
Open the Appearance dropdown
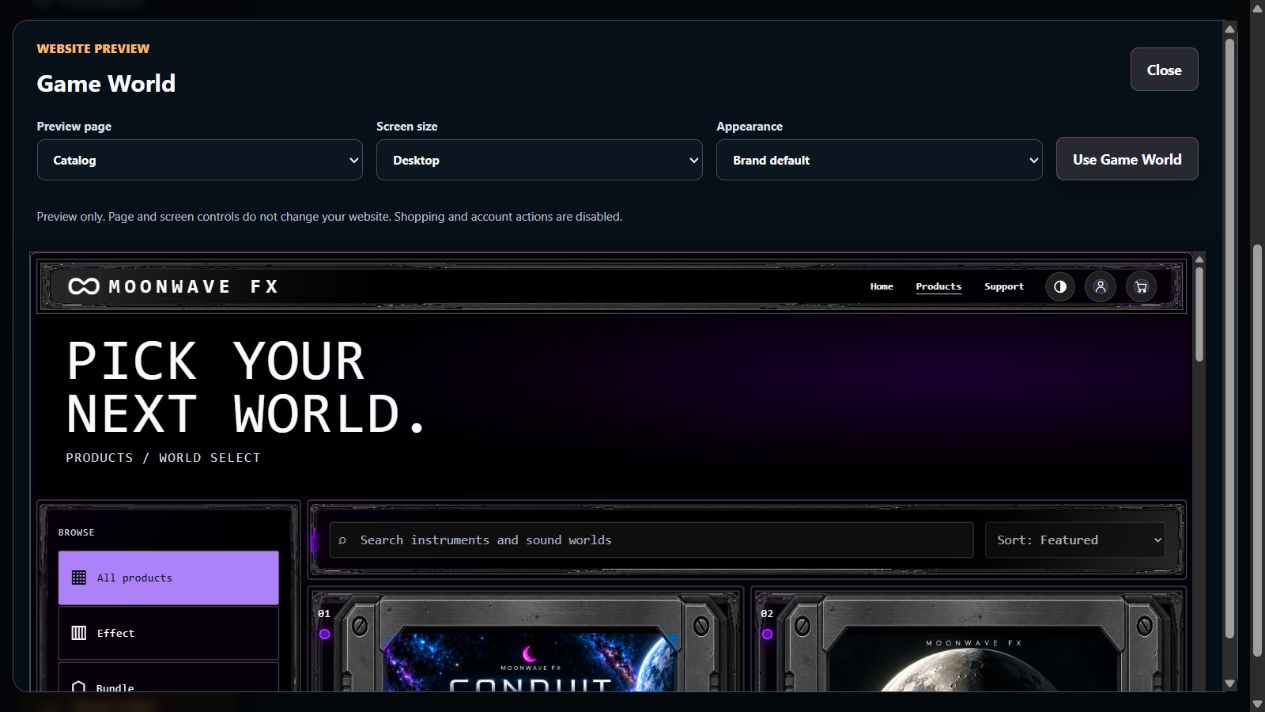(879, 160)
